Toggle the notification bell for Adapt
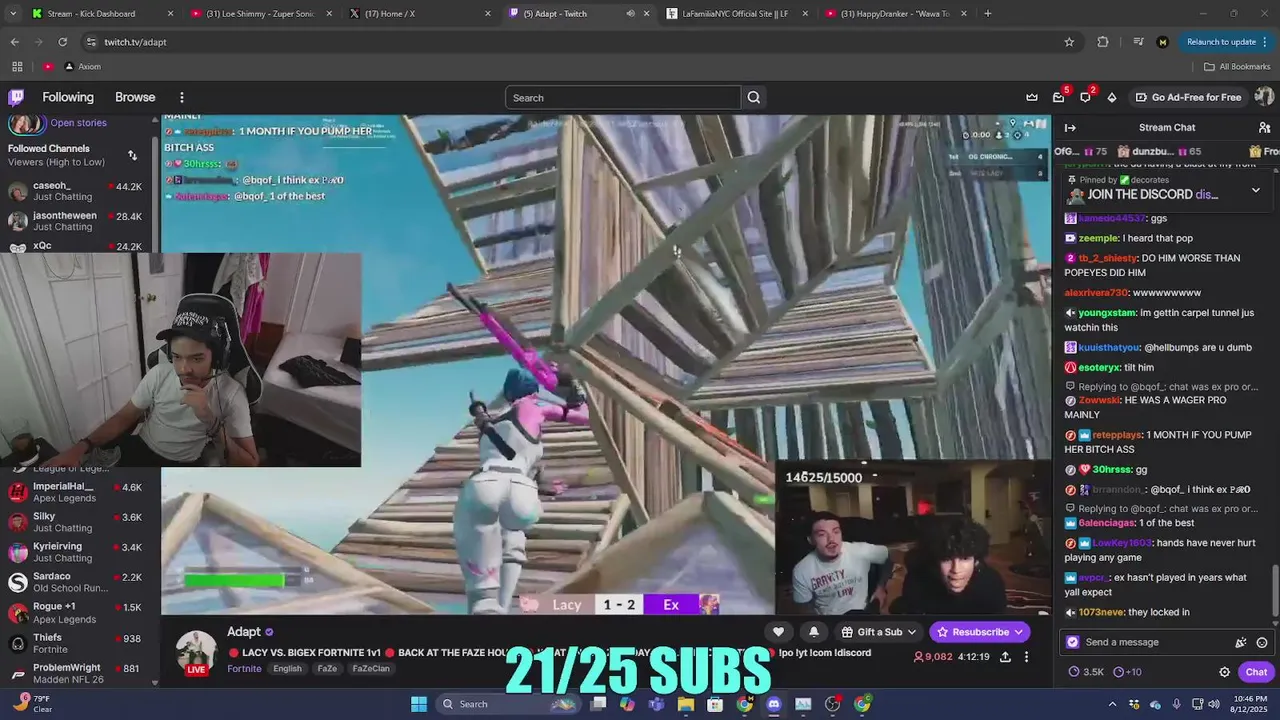Viewport: 1280px width, 720px height. (813, 632)
